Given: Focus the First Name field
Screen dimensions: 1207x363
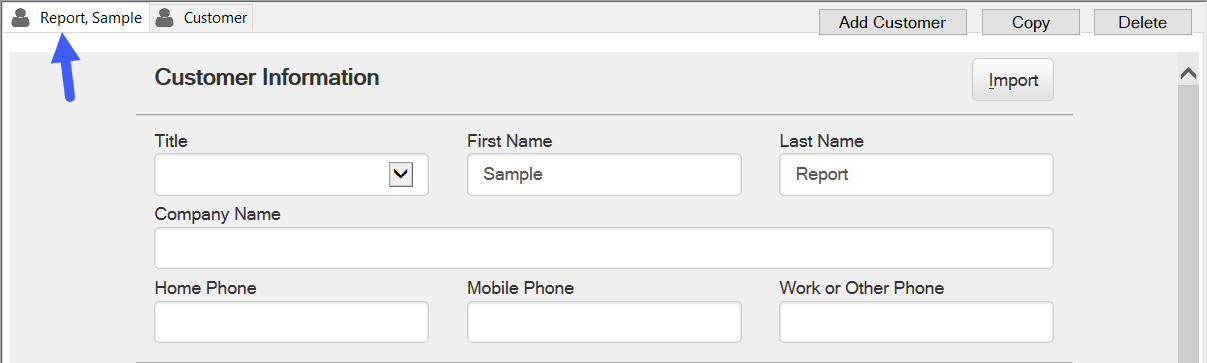Looking at the screenshot, I should coord(604,174).
